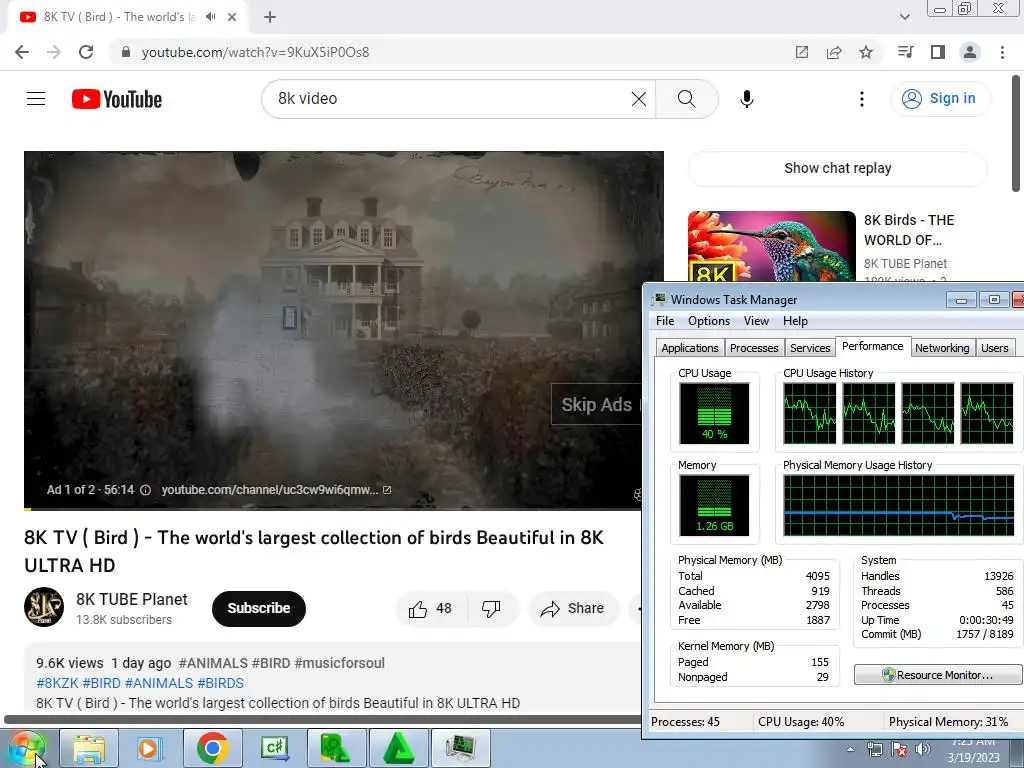
Task: Click #BIRDS hashtag link
Action: point(220,683)
